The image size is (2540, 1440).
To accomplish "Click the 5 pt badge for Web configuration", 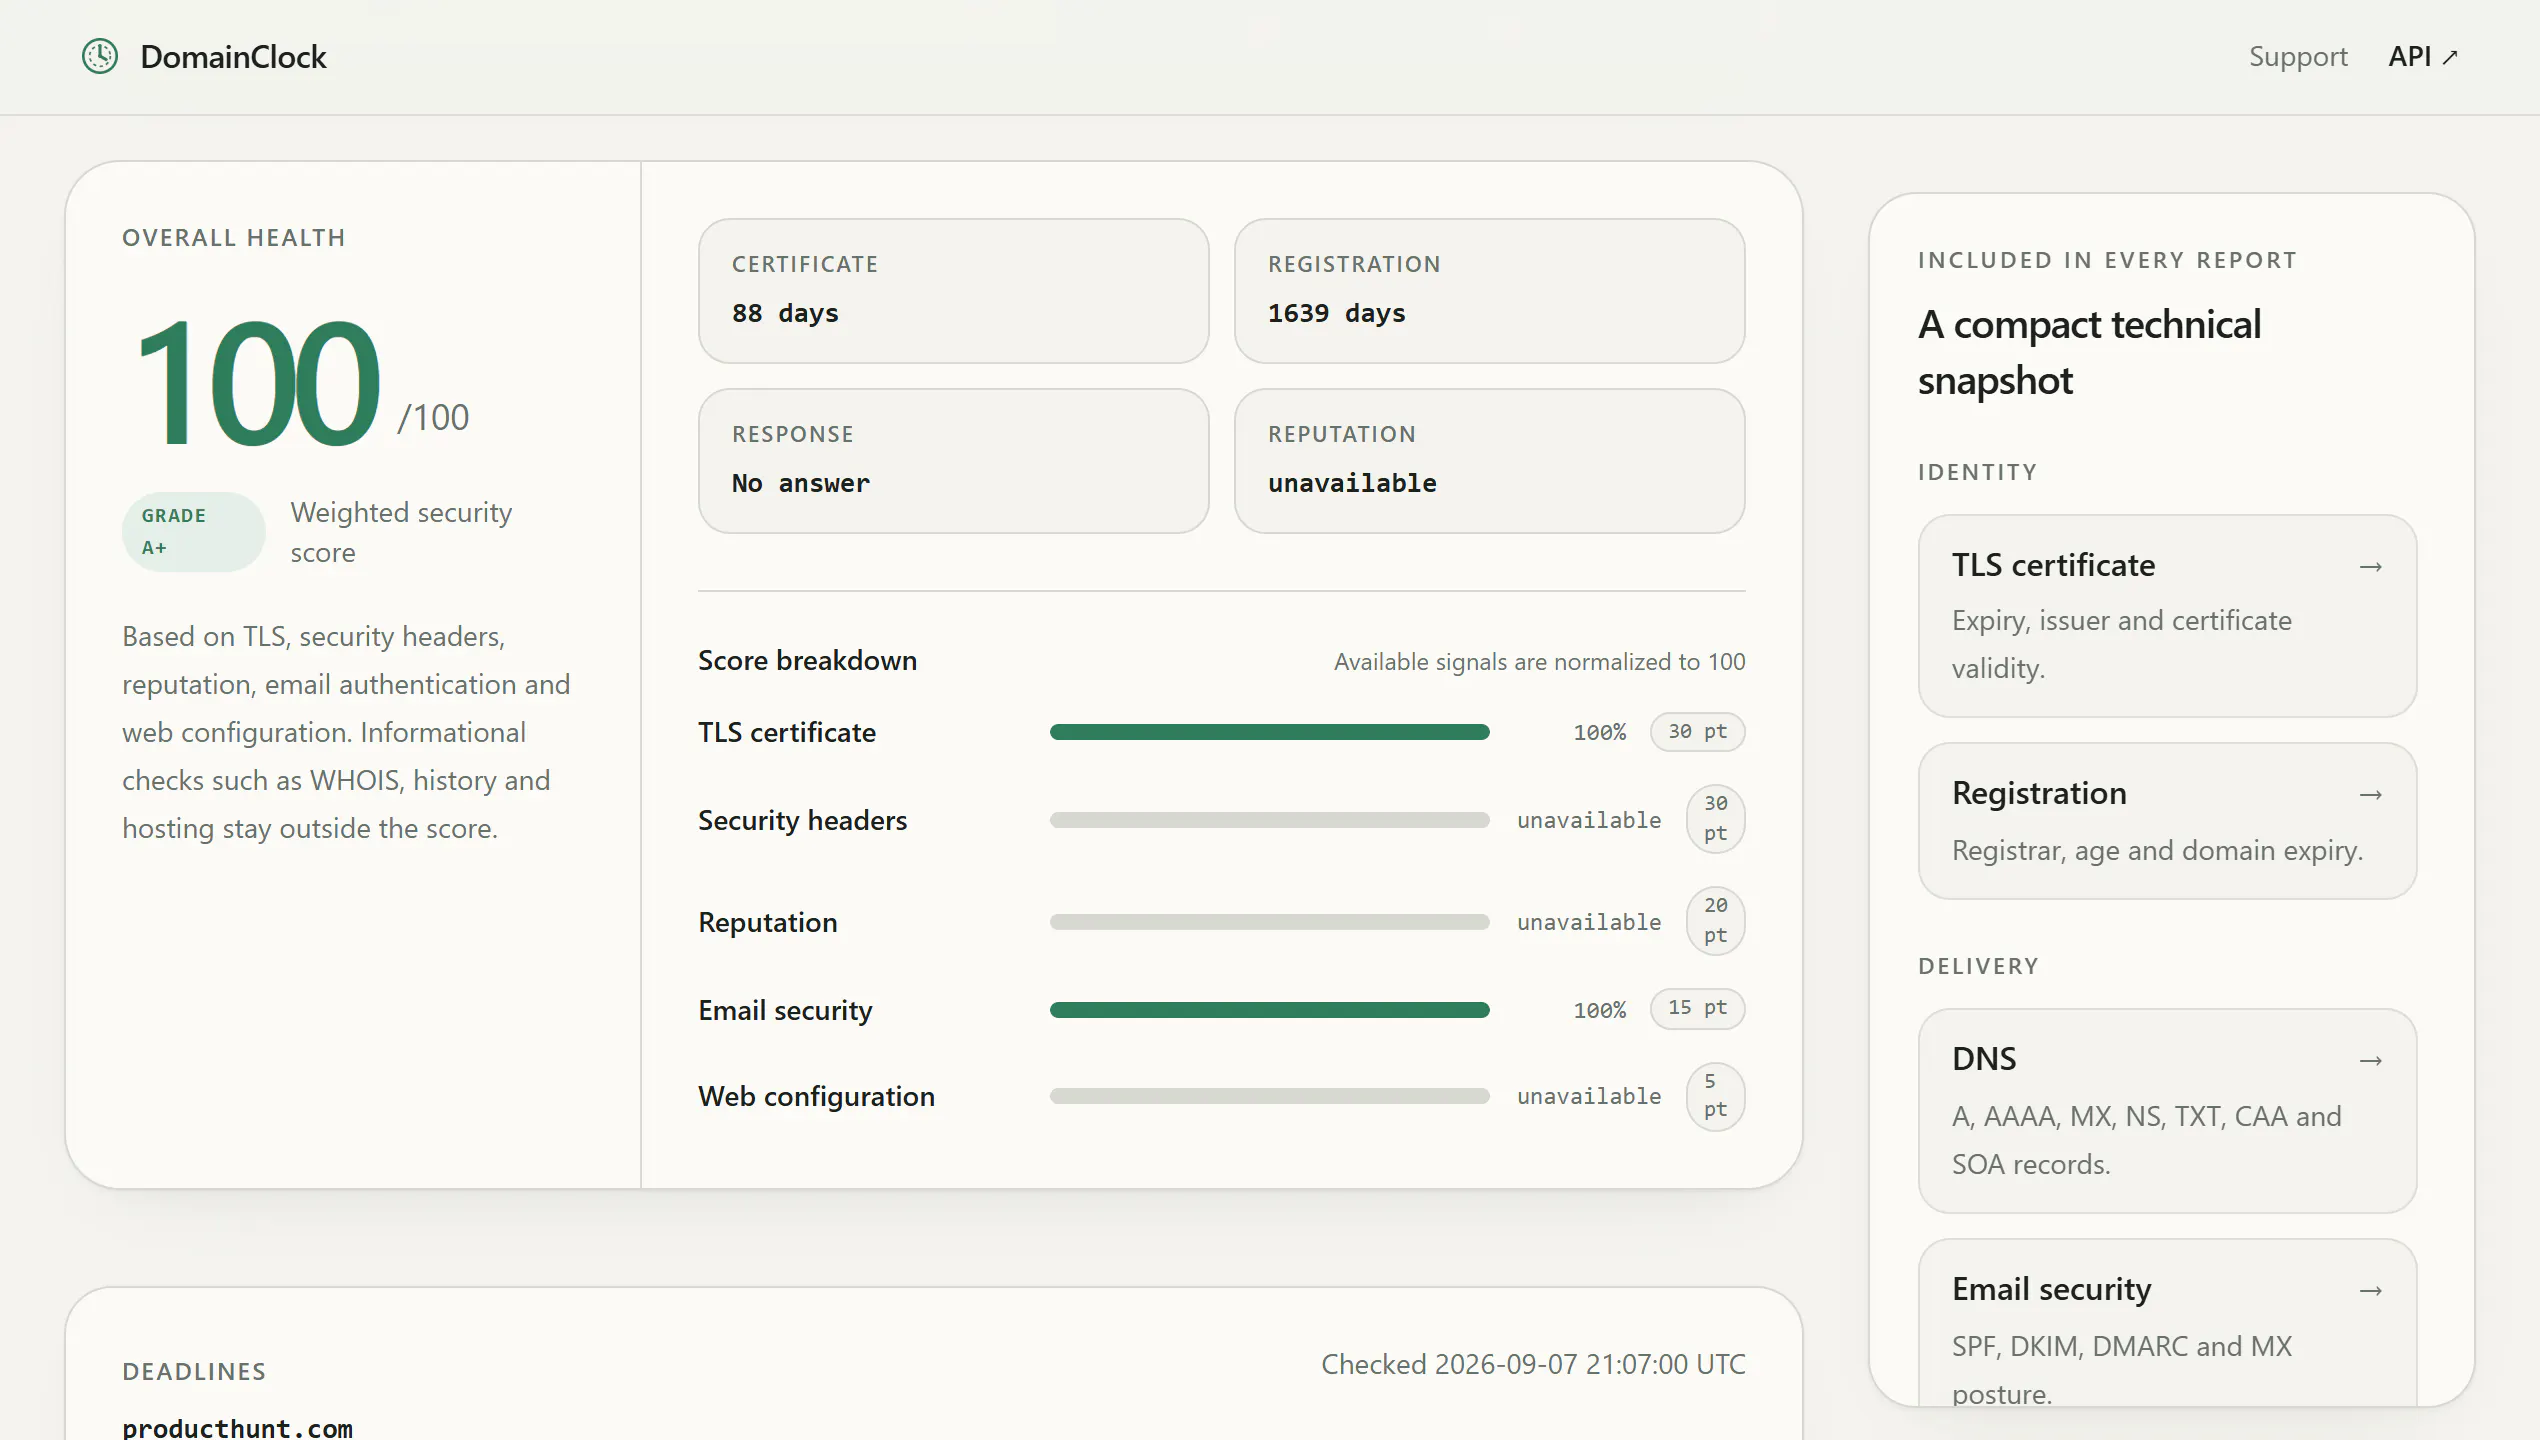I will pyautogui.click(x=1715, y=1097).
